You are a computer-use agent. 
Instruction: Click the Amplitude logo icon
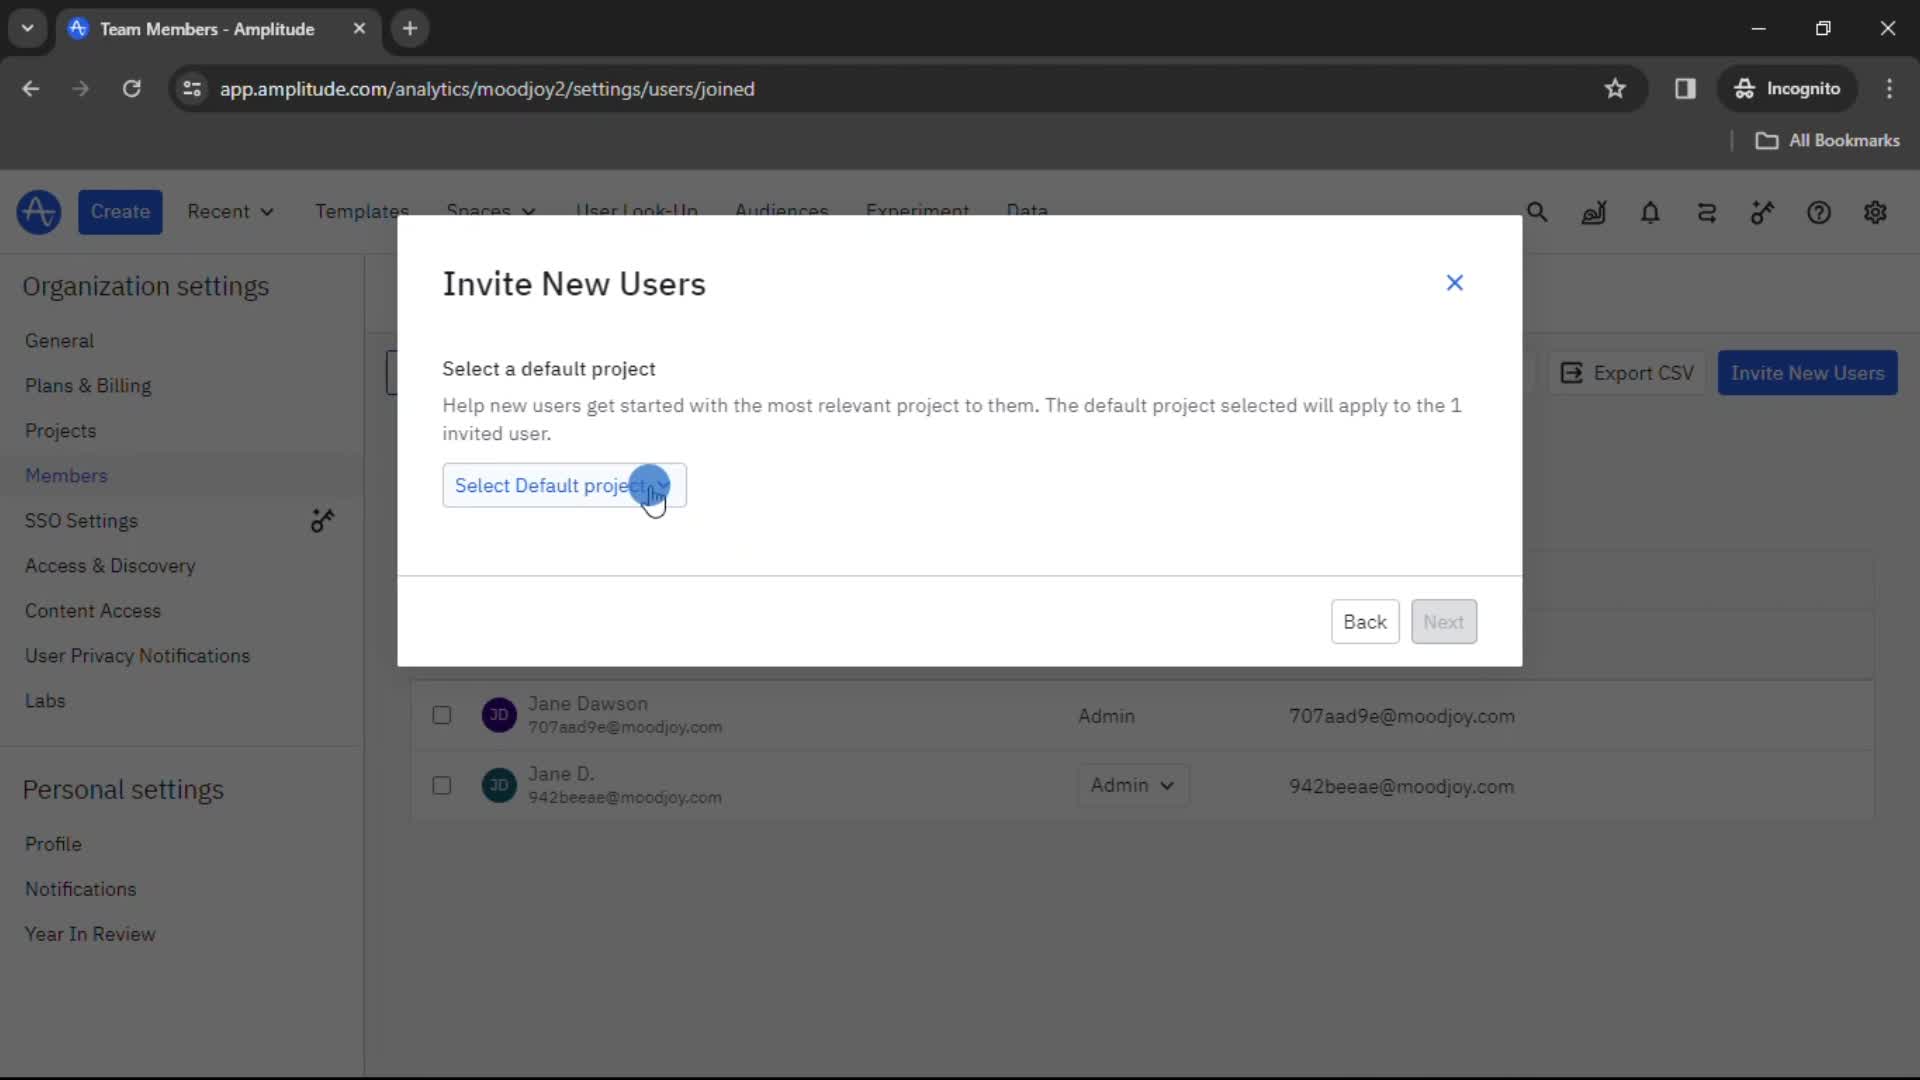coord(38,211)
